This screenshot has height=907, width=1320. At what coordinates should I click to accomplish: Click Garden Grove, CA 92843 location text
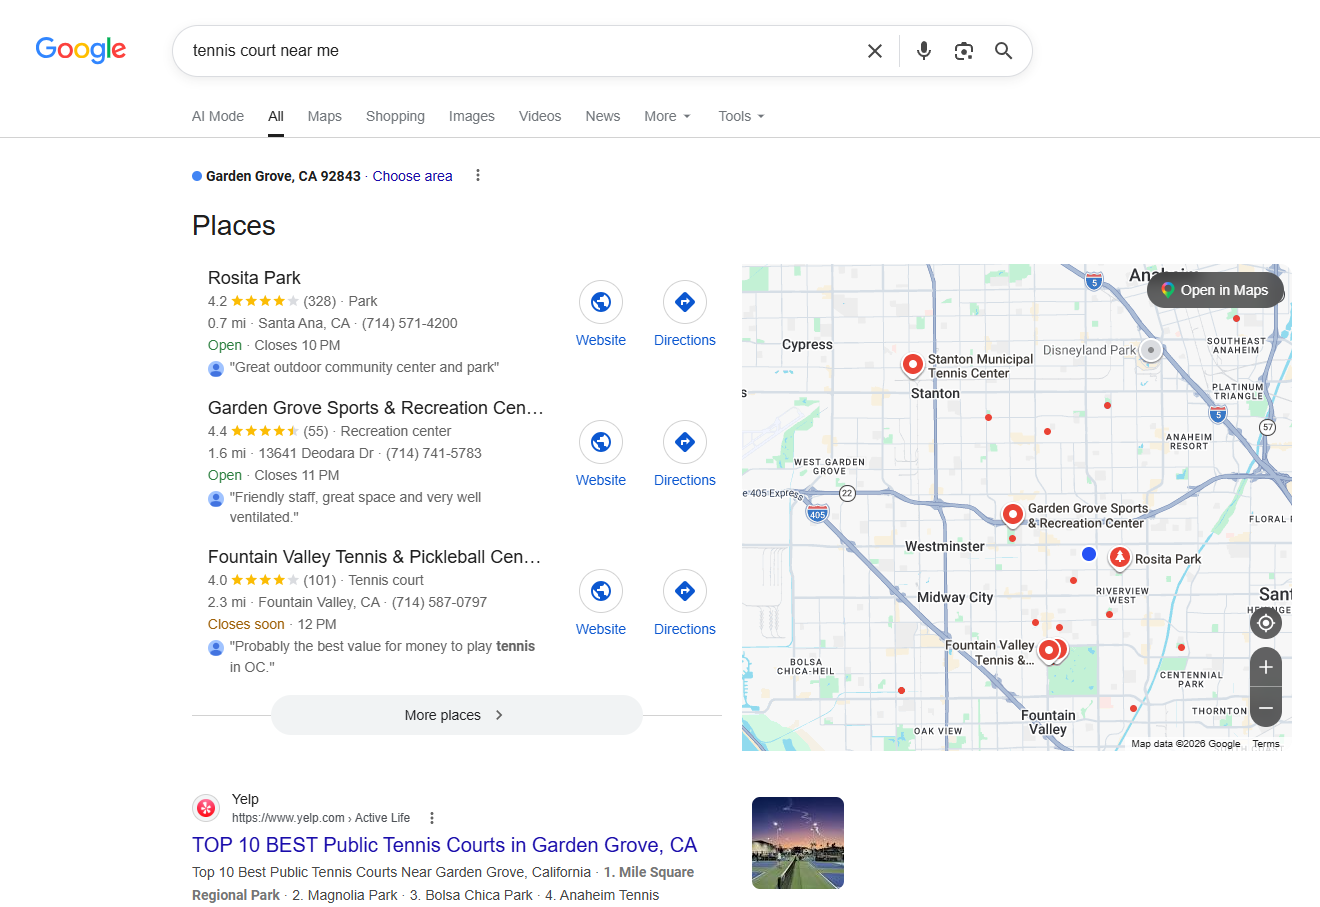[x=283, y=176]
